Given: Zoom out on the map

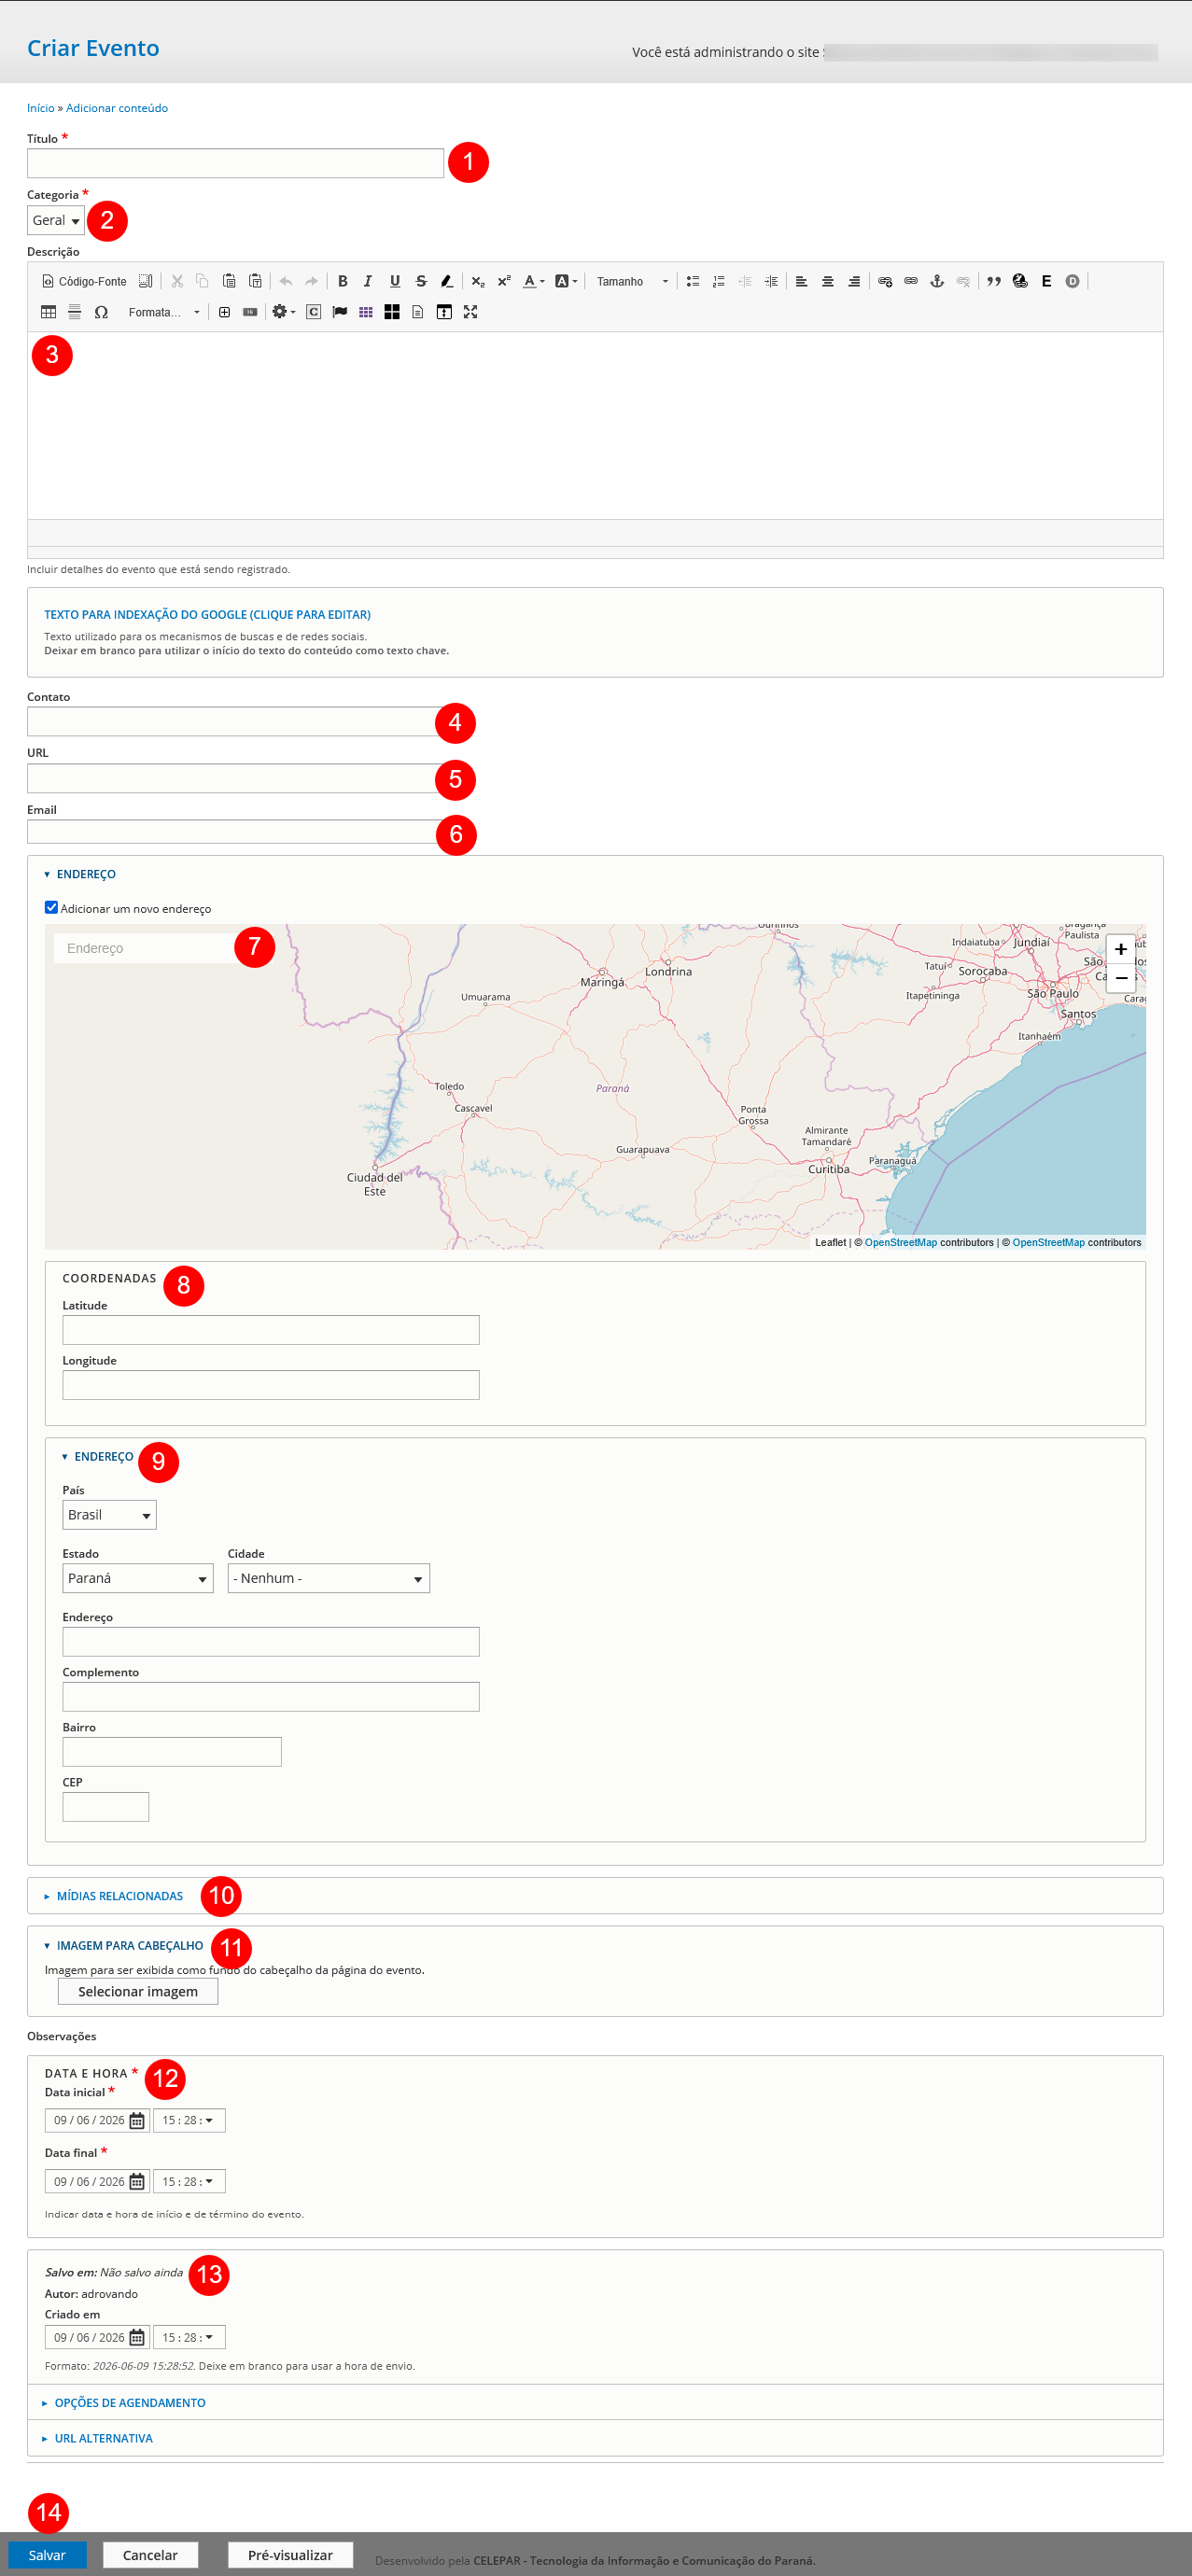Looking at the screenshot, I should pos(1121,978).
